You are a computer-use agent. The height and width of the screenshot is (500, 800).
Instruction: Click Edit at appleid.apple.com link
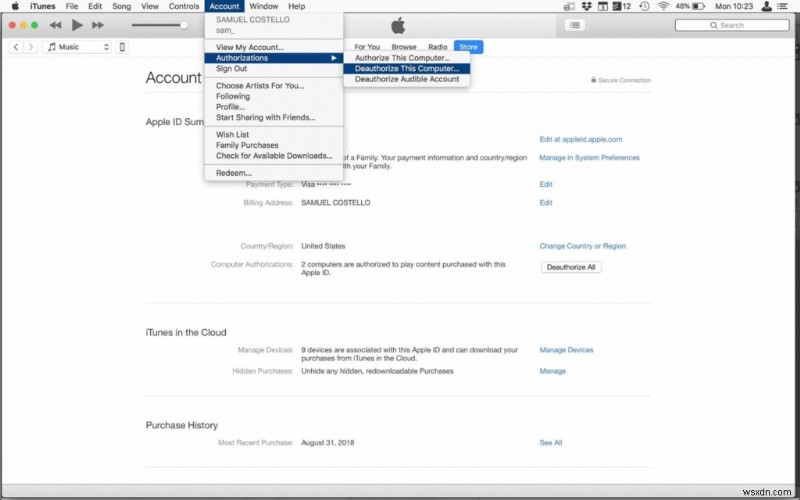click(x=581, y=139)
